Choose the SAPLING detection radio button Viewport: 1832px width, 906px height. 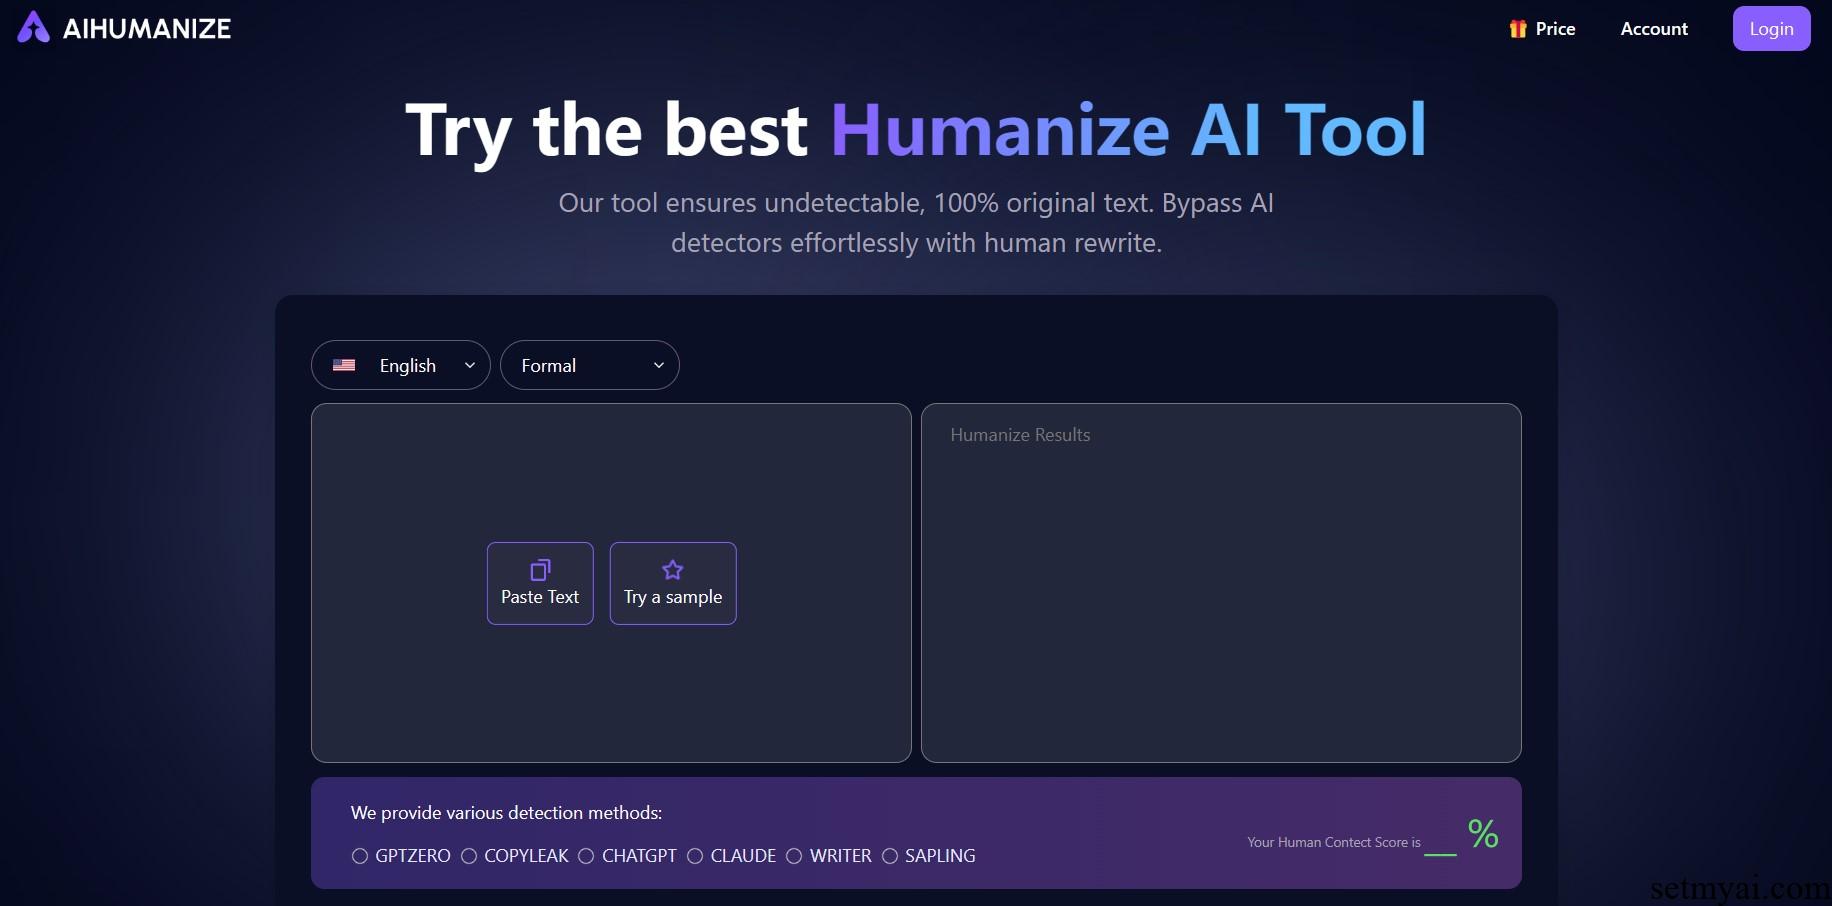click(890, 856)
